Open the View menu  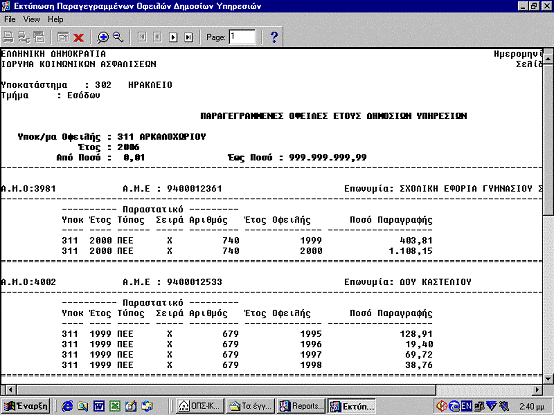point(31,19)
